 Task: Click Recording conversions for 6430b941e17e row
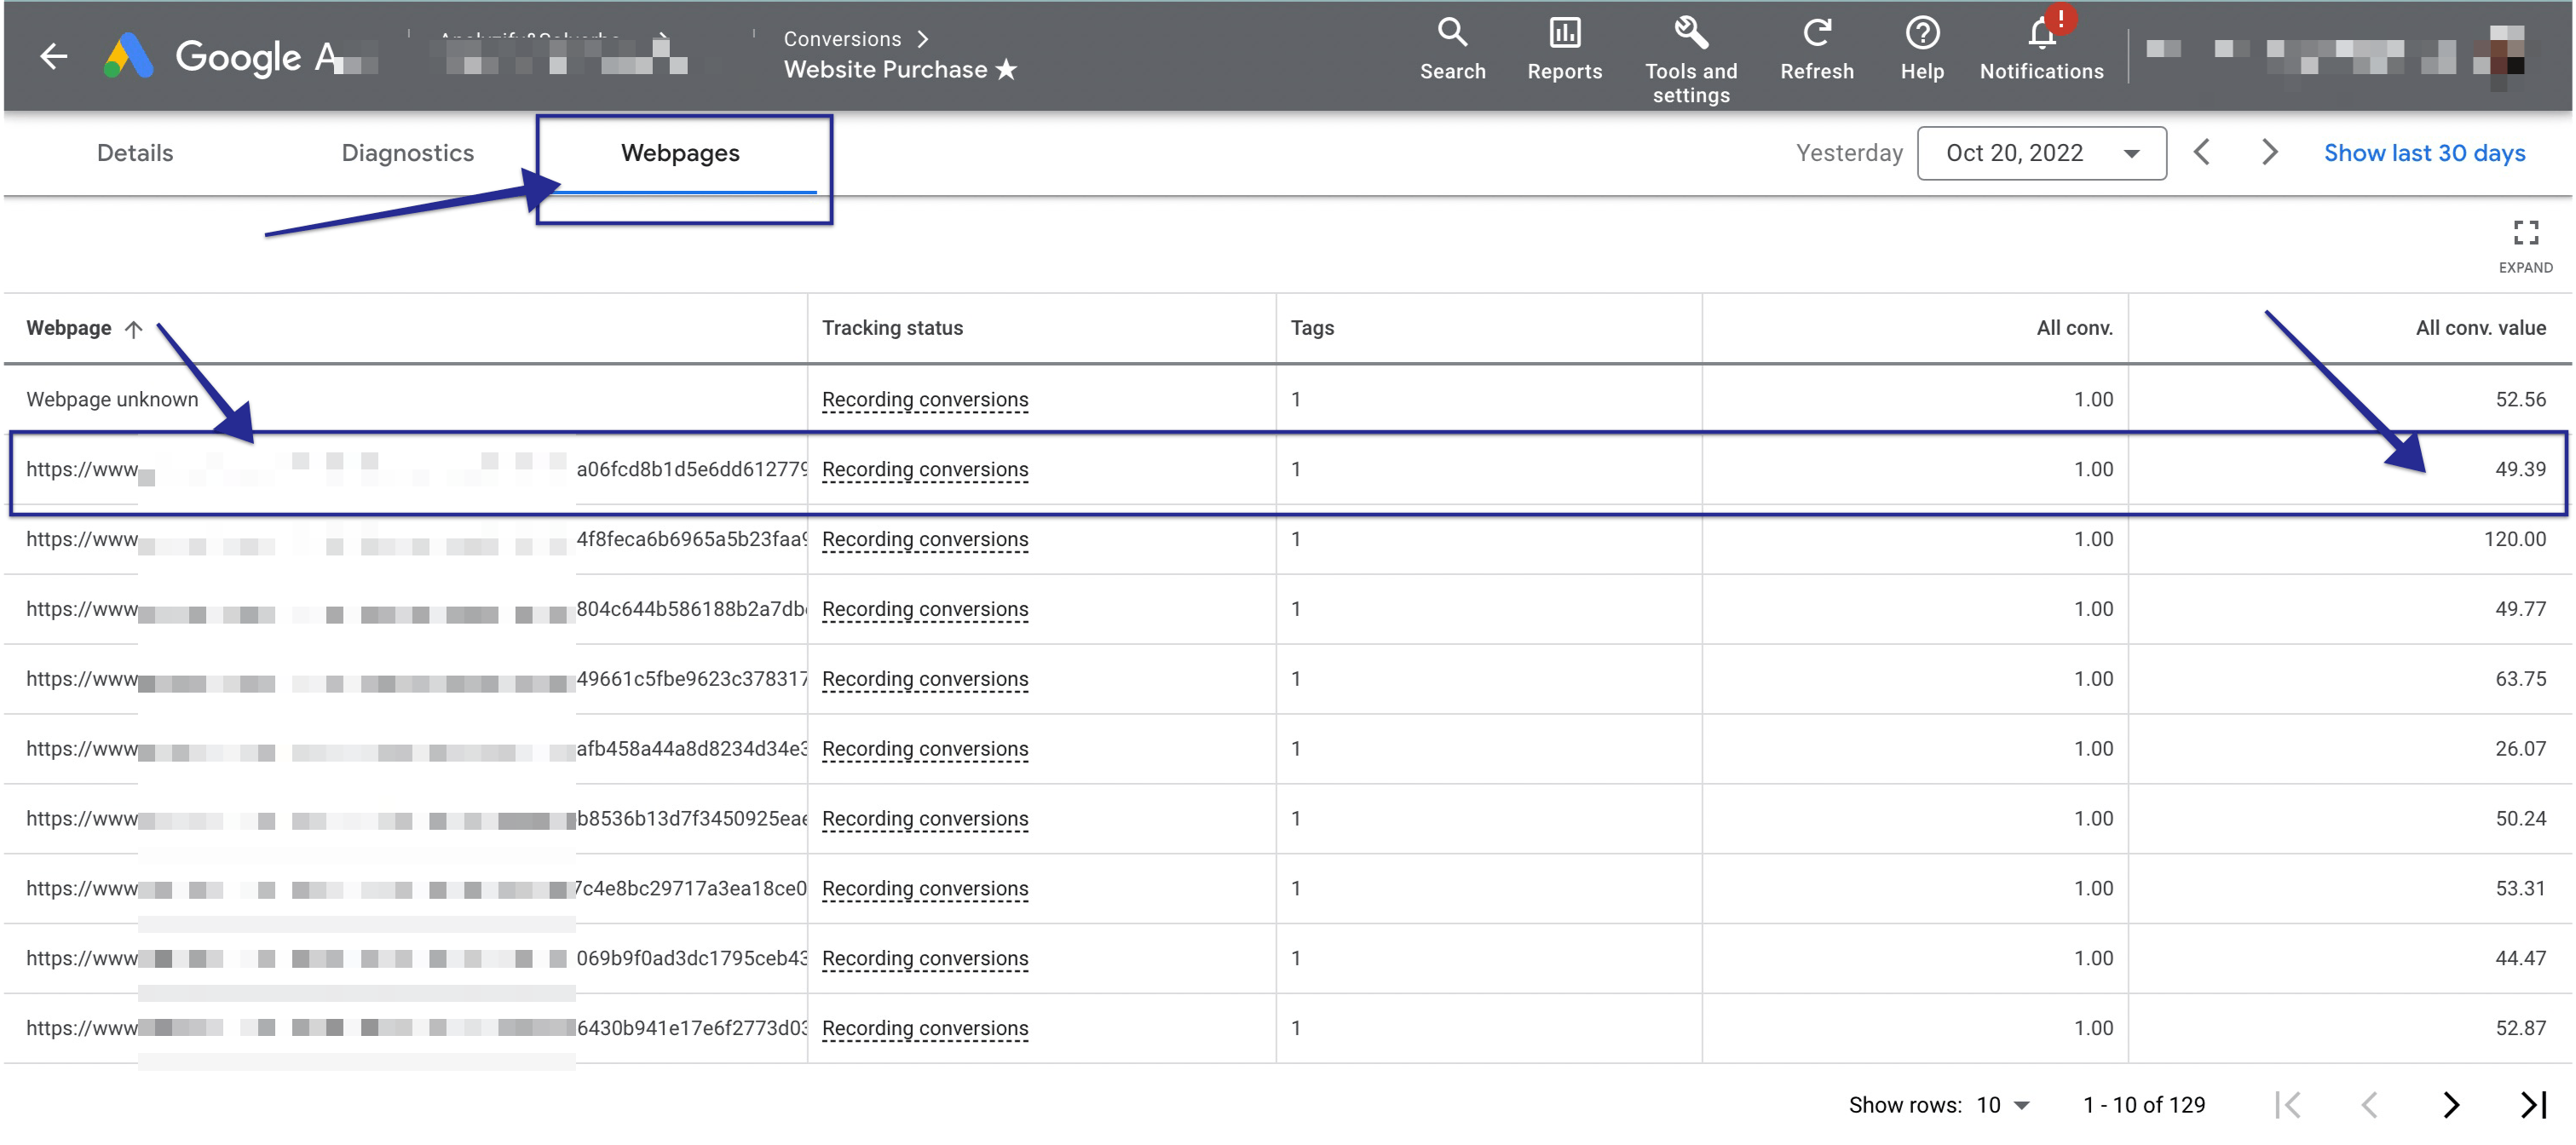point(924,1028)
